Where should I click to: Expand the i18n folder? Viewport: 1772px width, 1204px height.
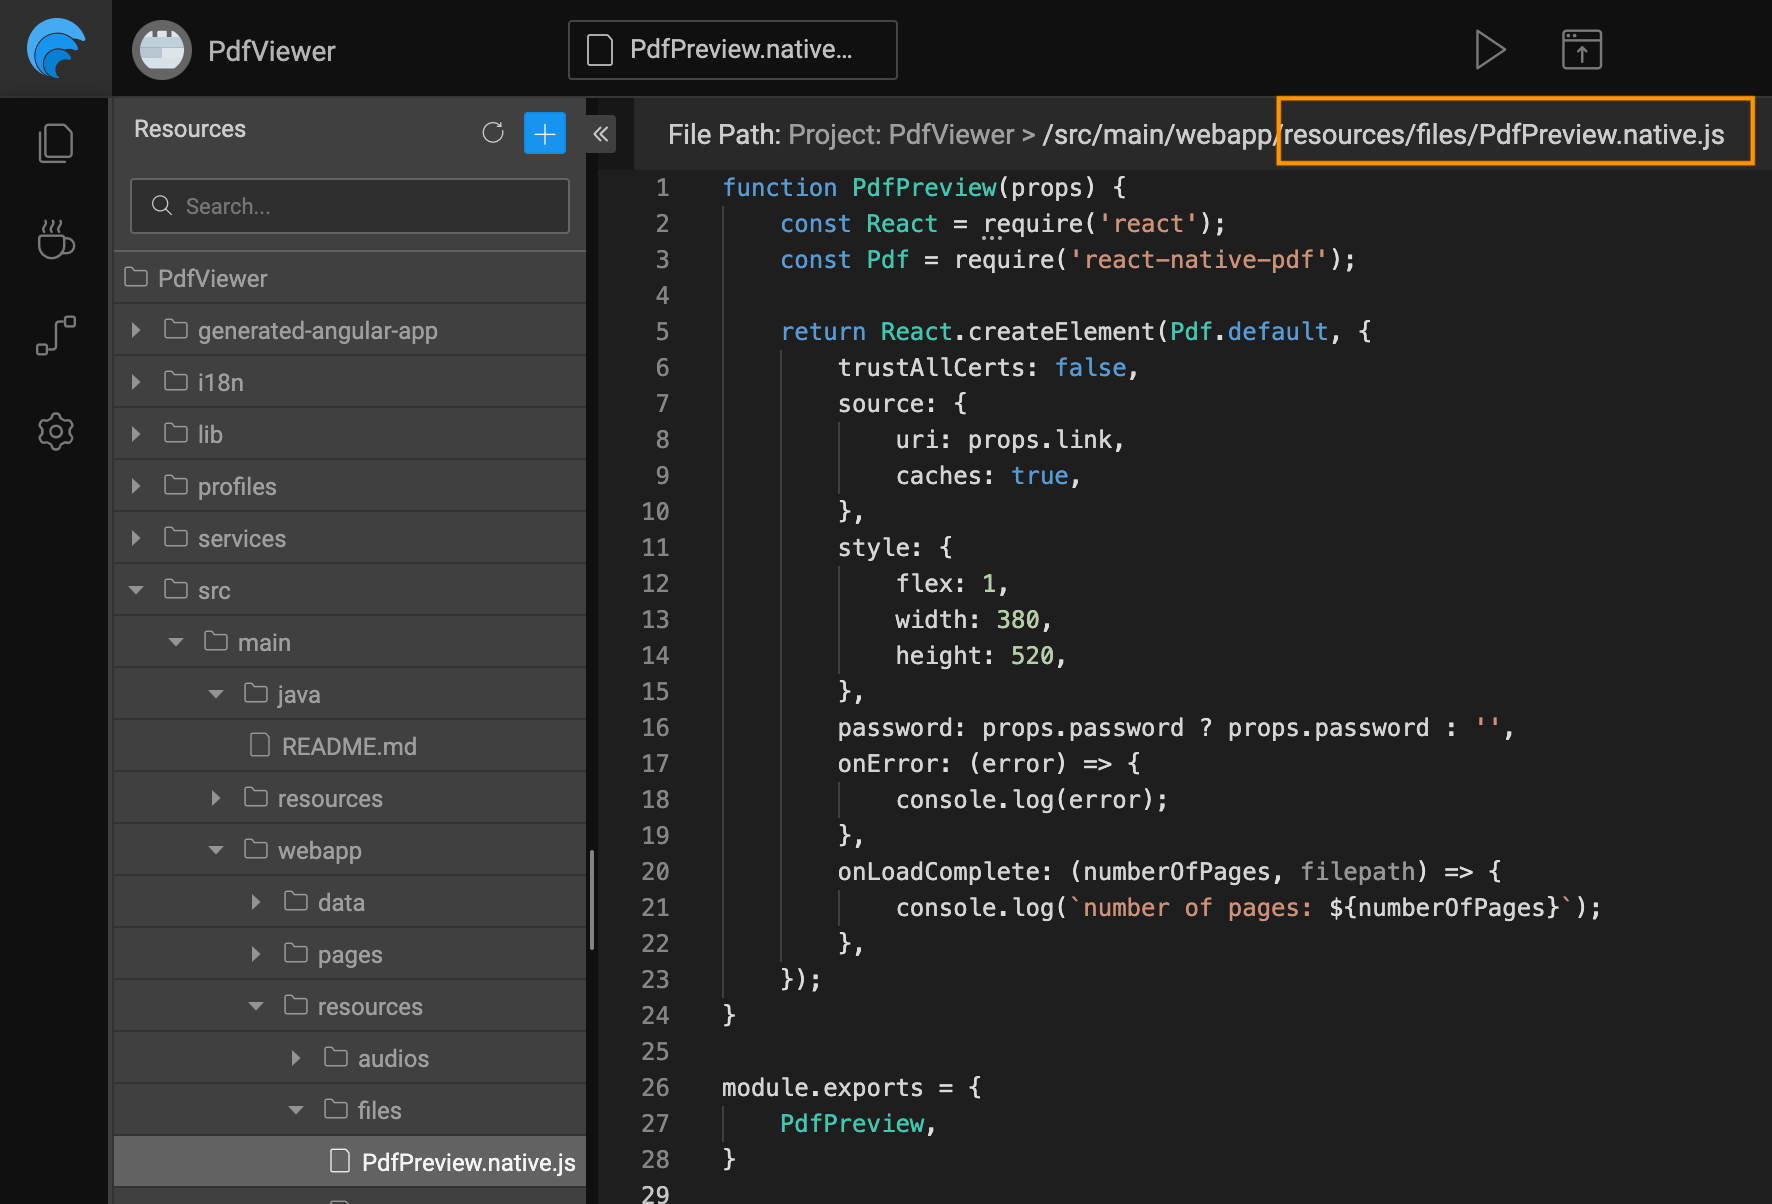tap(136, 382)
